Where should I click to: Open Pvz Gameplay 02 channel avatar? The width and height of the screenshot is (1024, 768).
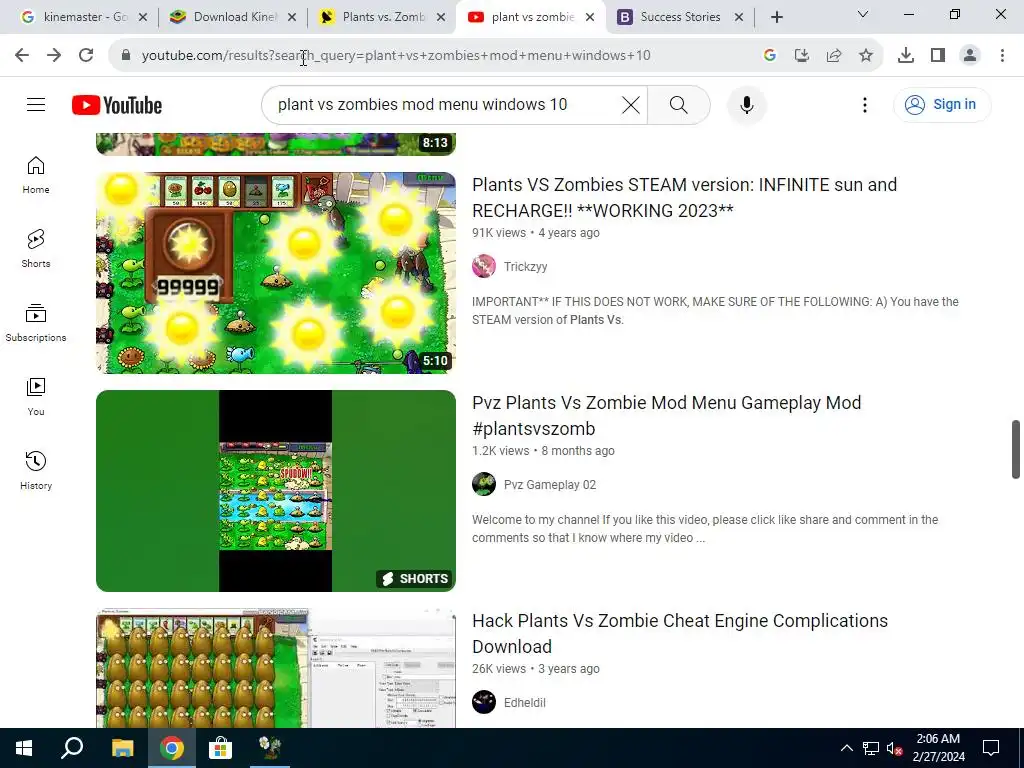click(x=484, y=485)
